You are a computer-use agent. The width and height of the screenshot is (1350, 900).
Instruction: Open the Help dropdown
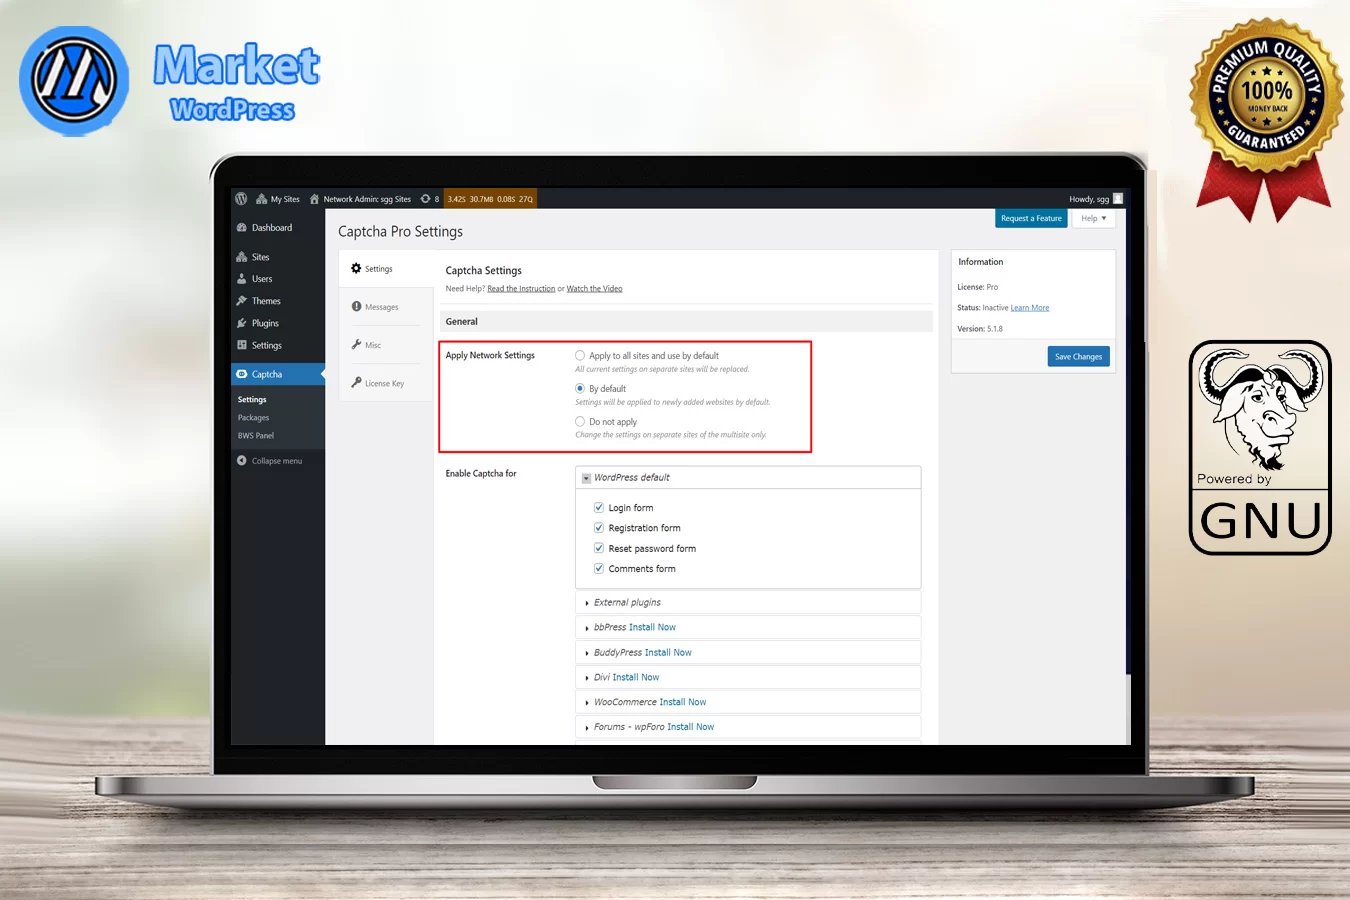coord(1093,218)
